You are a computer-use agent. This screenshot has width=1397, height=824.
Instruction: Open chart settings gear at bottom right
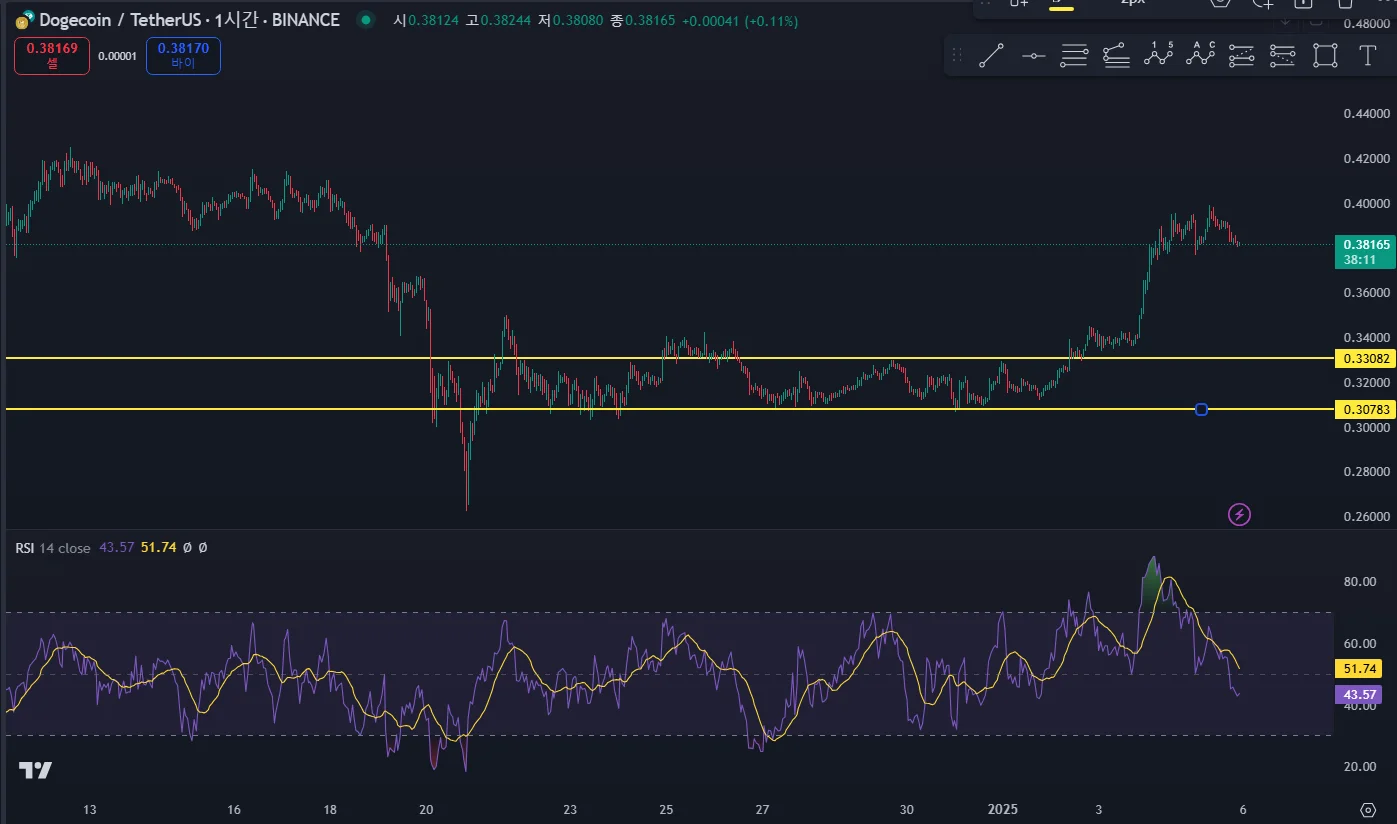tap(1368, 809)
